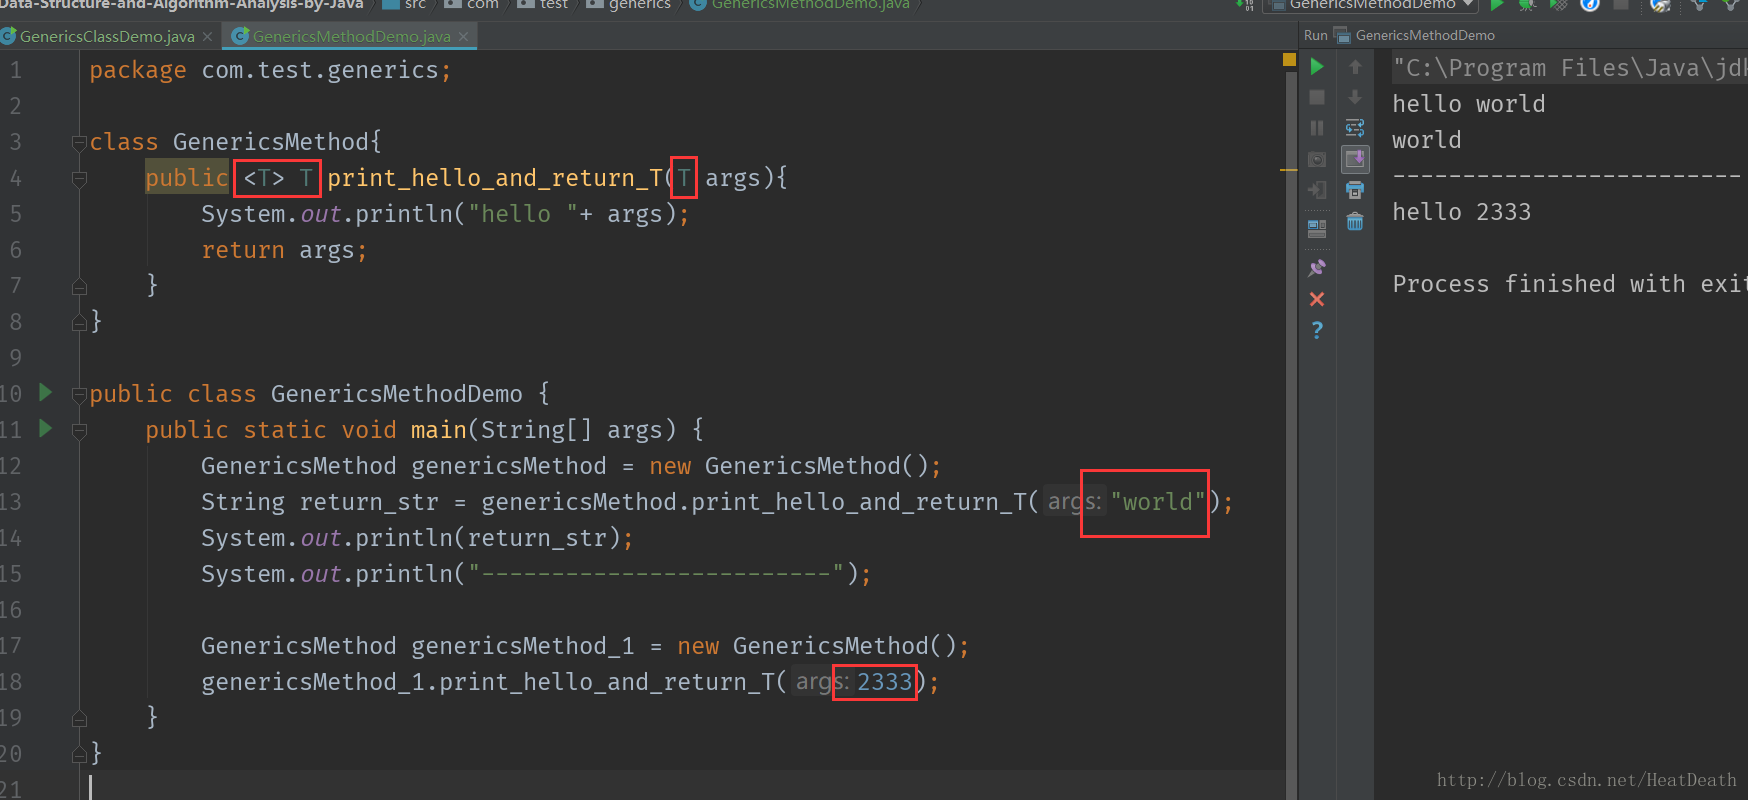Screen dimensions: 1748x800
Task: Click Run with Coverage in top toolbar
Action: pyautogui.click(x=1558, y=5)
